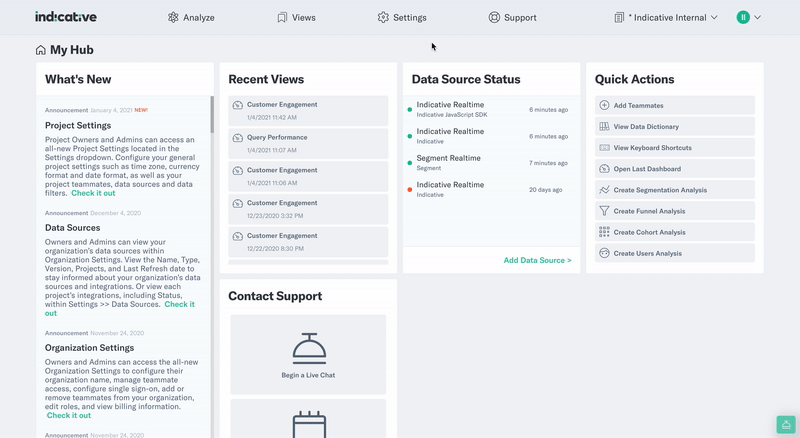
Task: Click the Add Data Source link
Action: point(537,260)
